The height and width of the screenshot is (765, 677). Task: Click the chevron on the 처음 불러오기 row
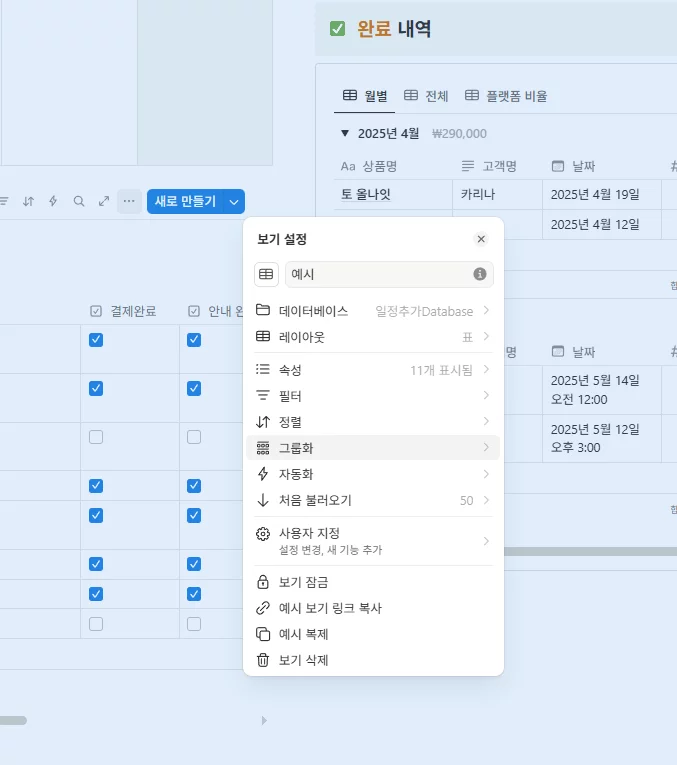click(486, 500)
